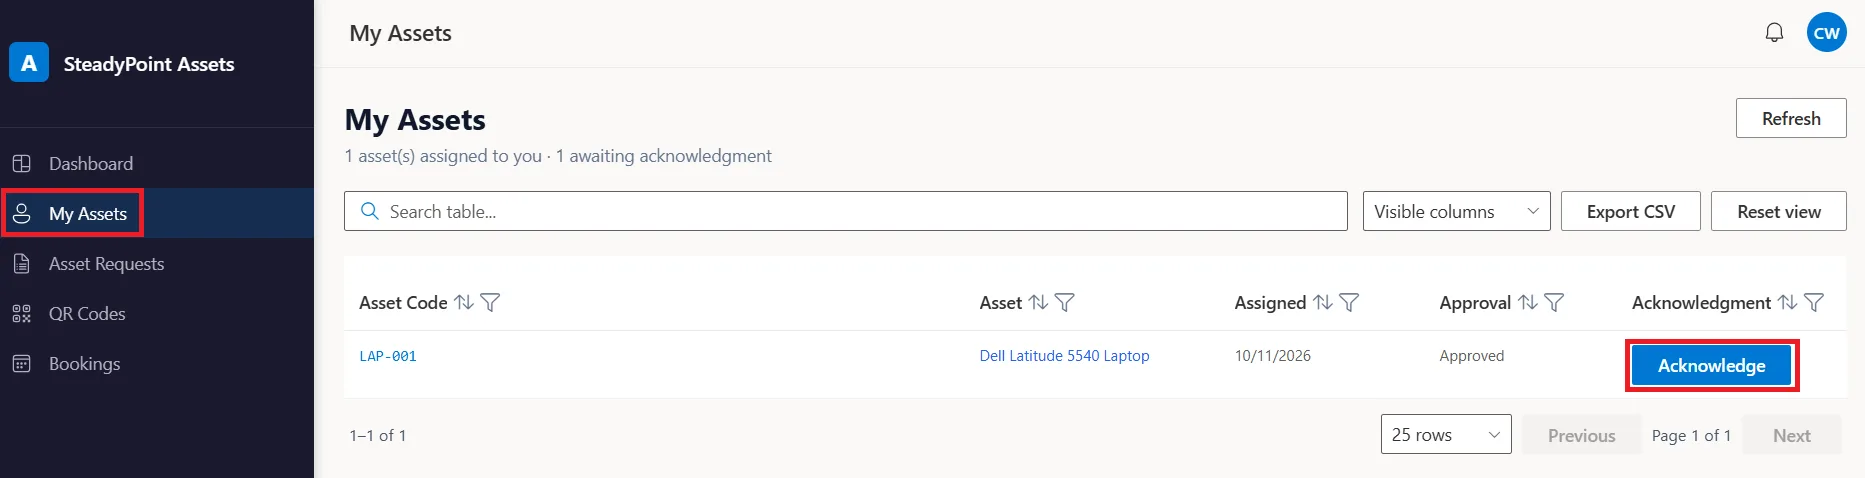This screenshot has height=478, width=1865.
Task: Filter the Asset Code column
Action: coord(490,302)
